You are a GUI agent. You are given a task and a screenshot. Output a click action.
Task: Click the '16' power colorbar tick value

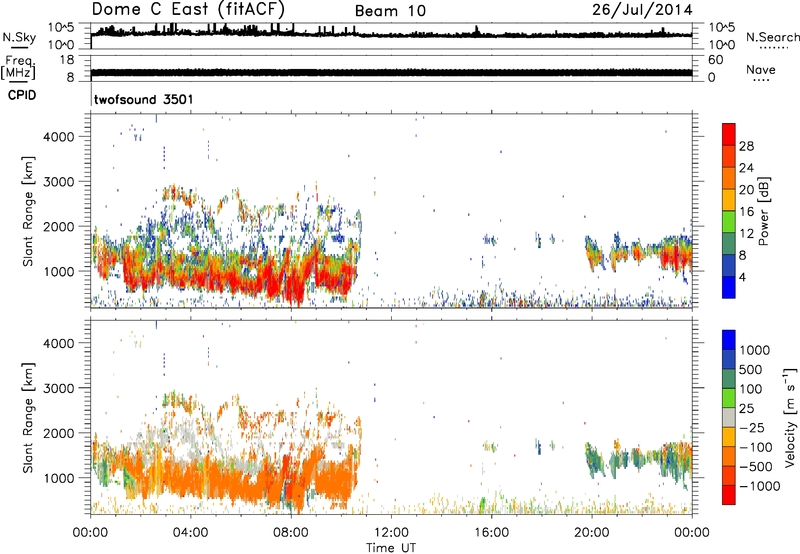point(746,212)
